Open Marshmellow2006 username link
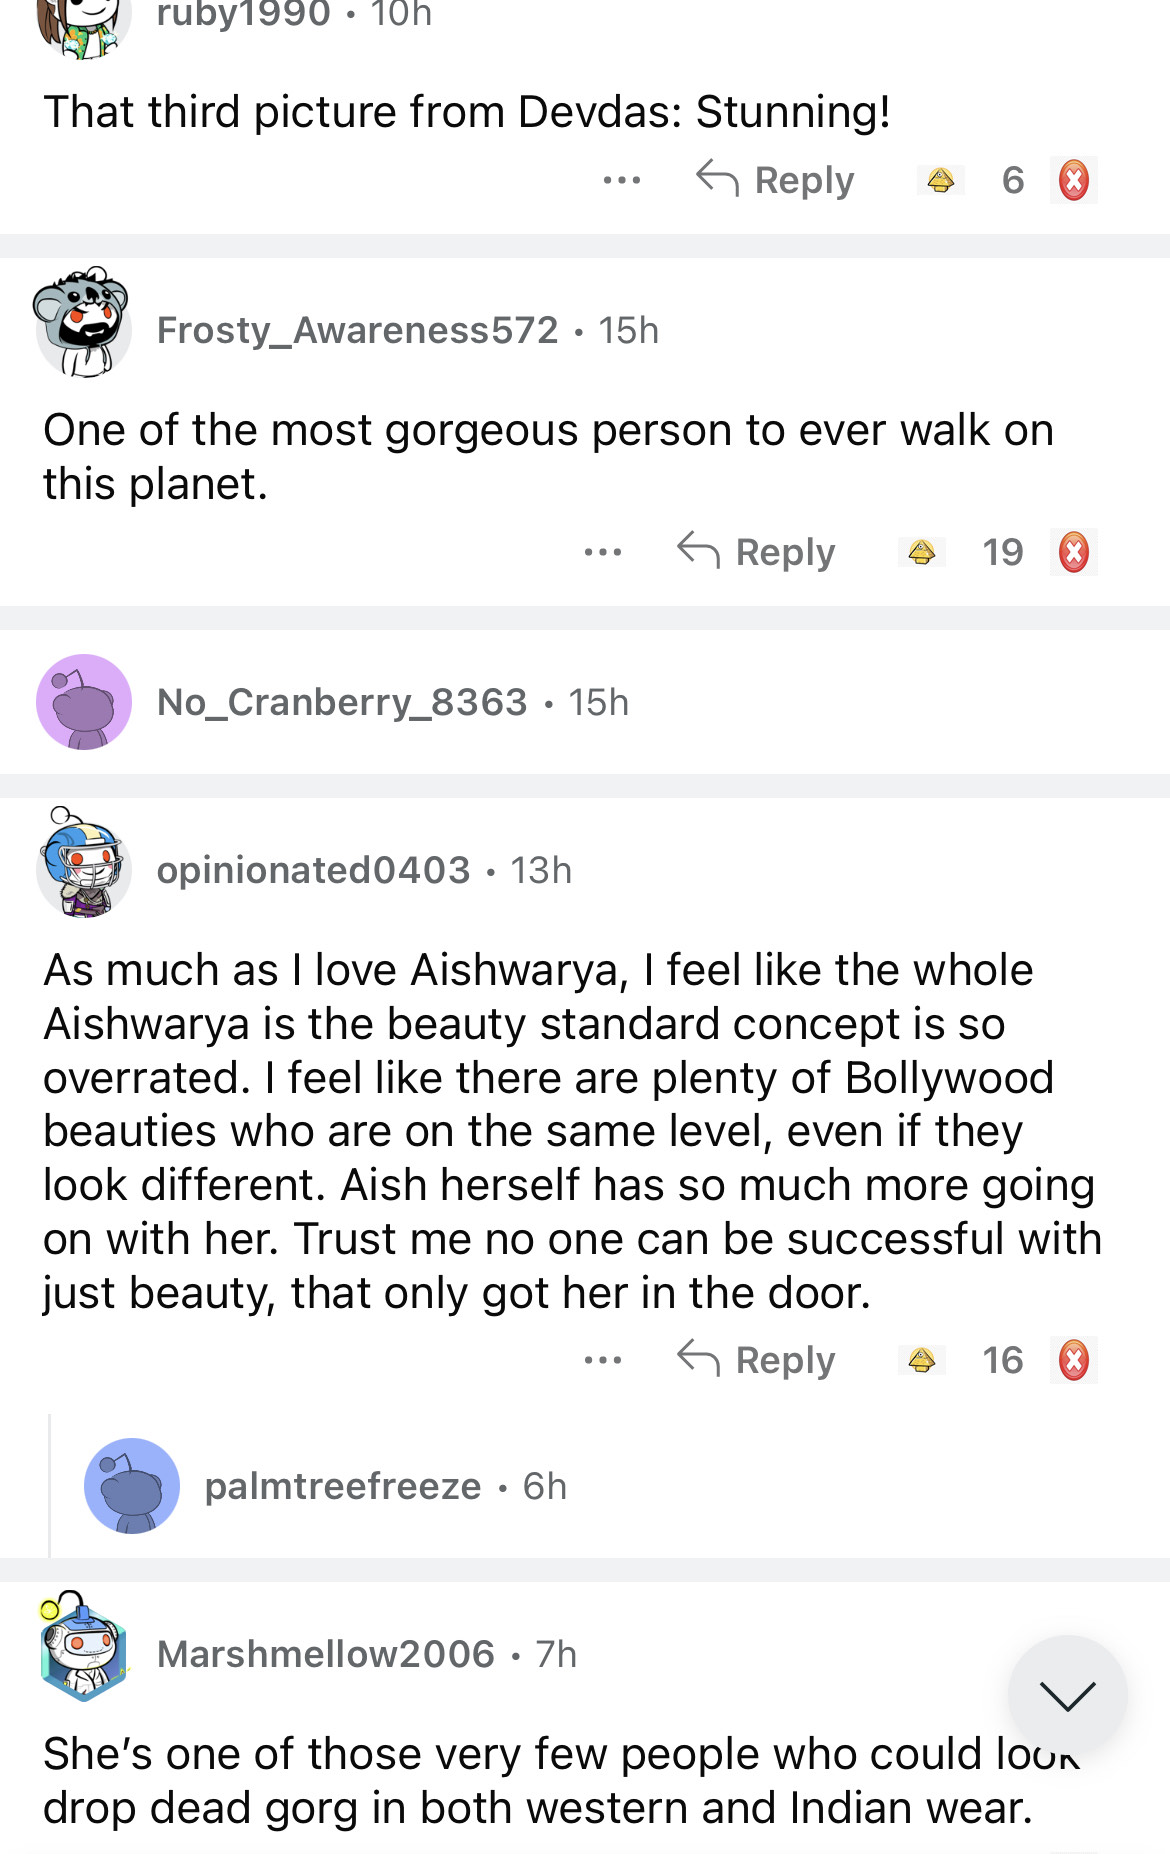The image size is (1170, 1854). point(325,1654)
